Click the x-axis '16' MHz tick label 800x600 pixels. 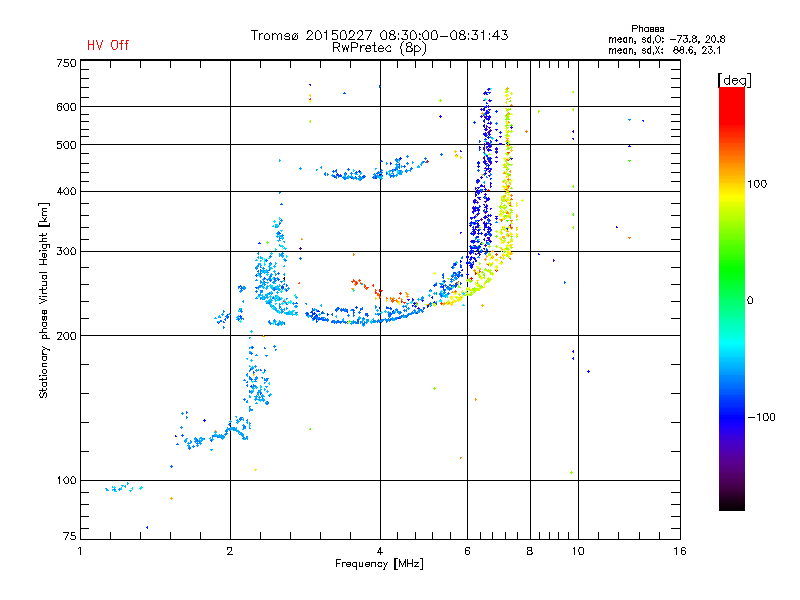[680, 551]
